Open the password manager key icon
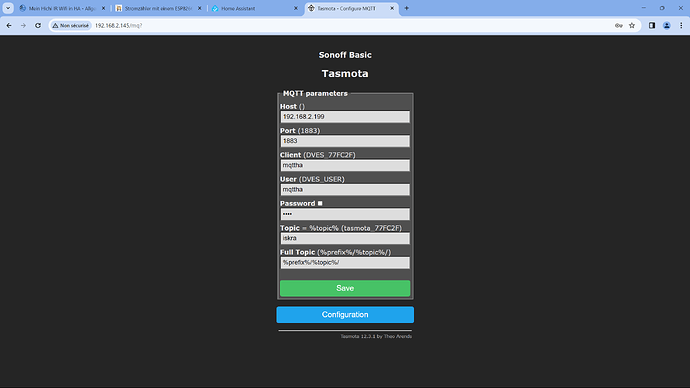The height and width of the screenshot is (388, 690). pyautogui.click(x=619, y=26)
